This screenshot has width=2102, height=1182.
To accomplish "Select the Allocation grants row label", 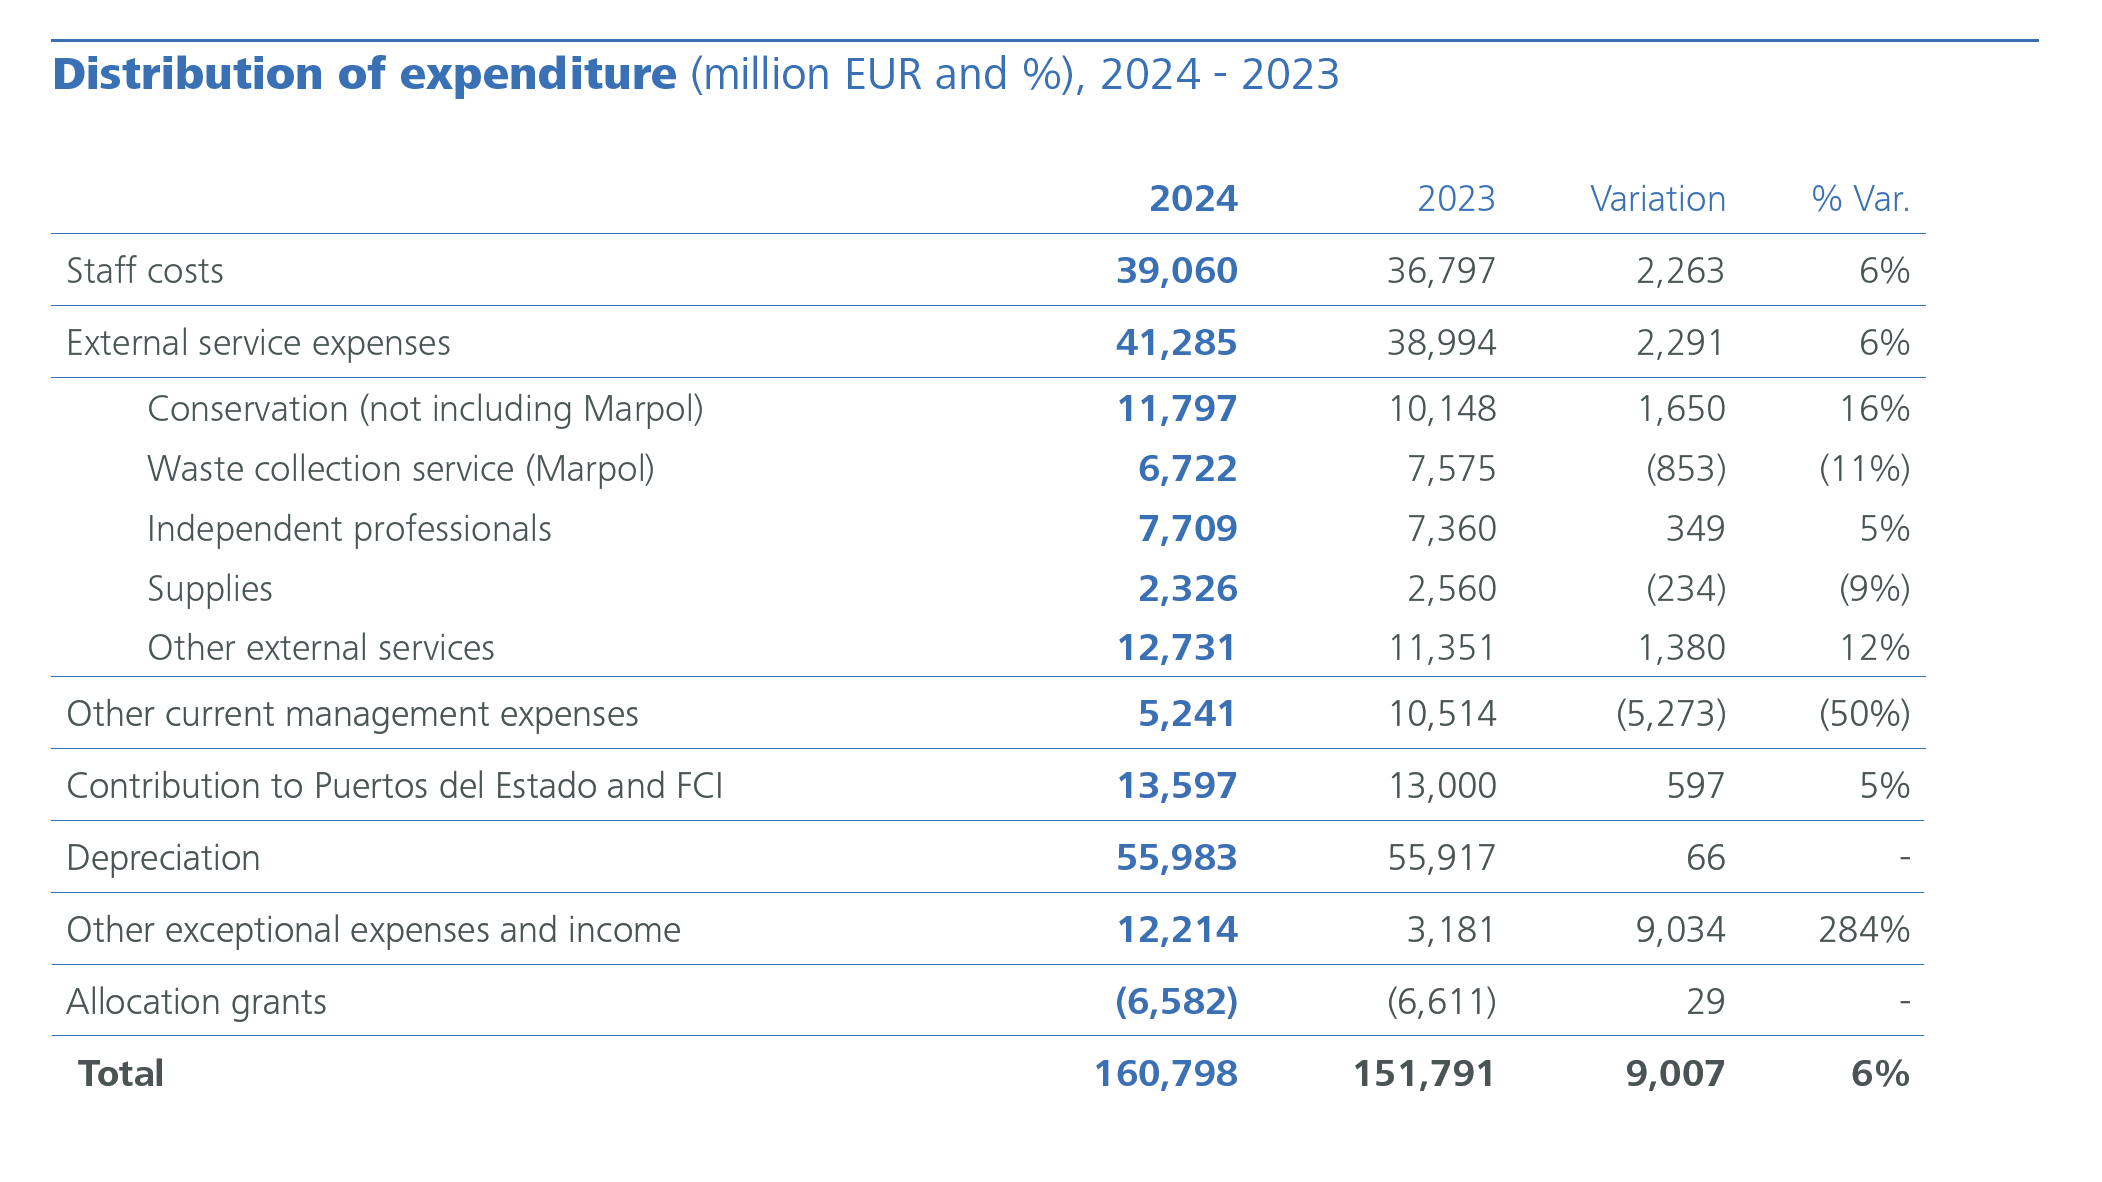I will pos(196,1001).
